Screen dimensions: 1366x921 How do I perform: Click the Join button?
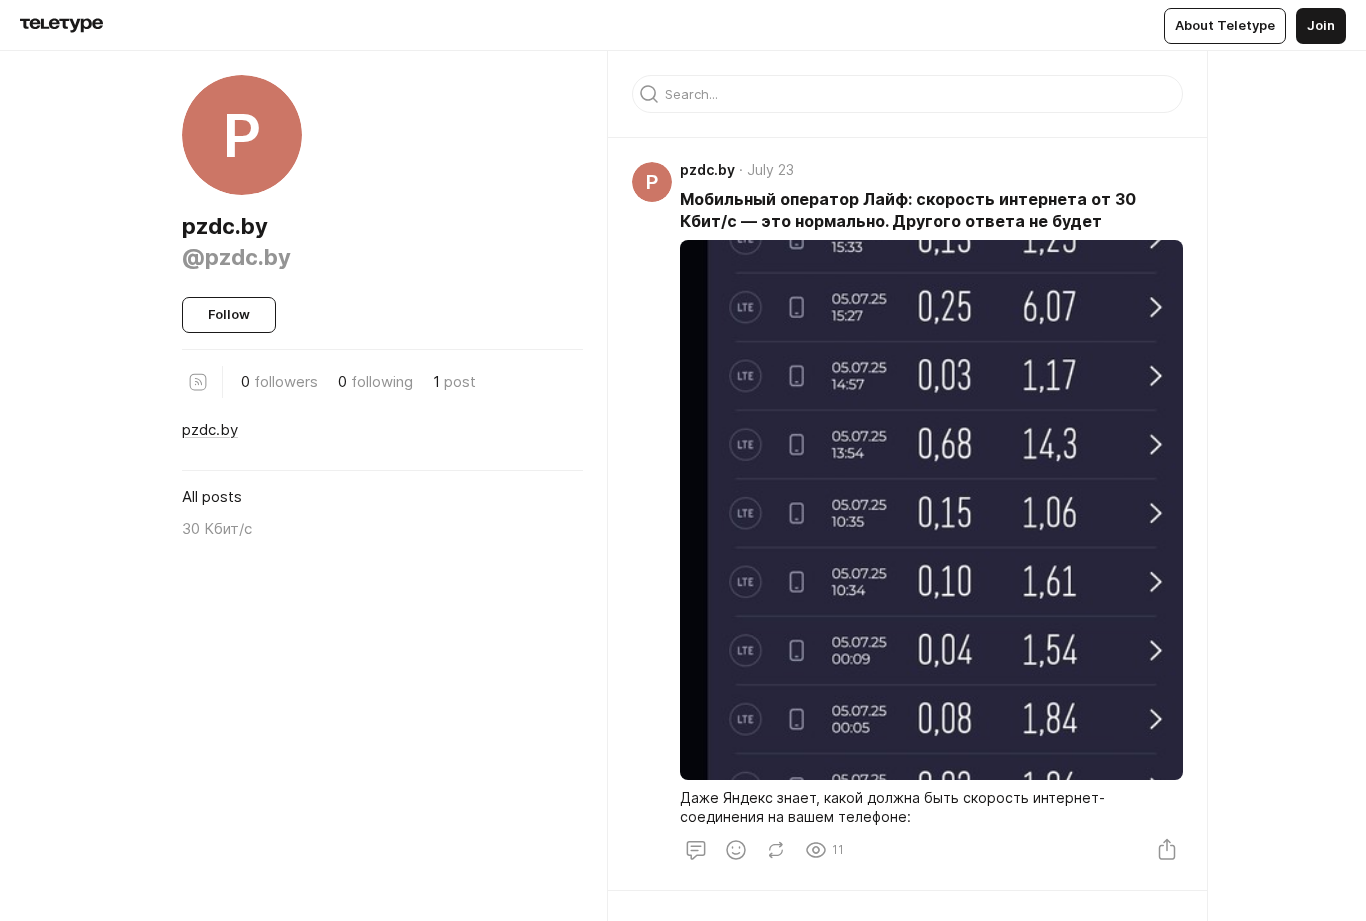point(1321,26)
